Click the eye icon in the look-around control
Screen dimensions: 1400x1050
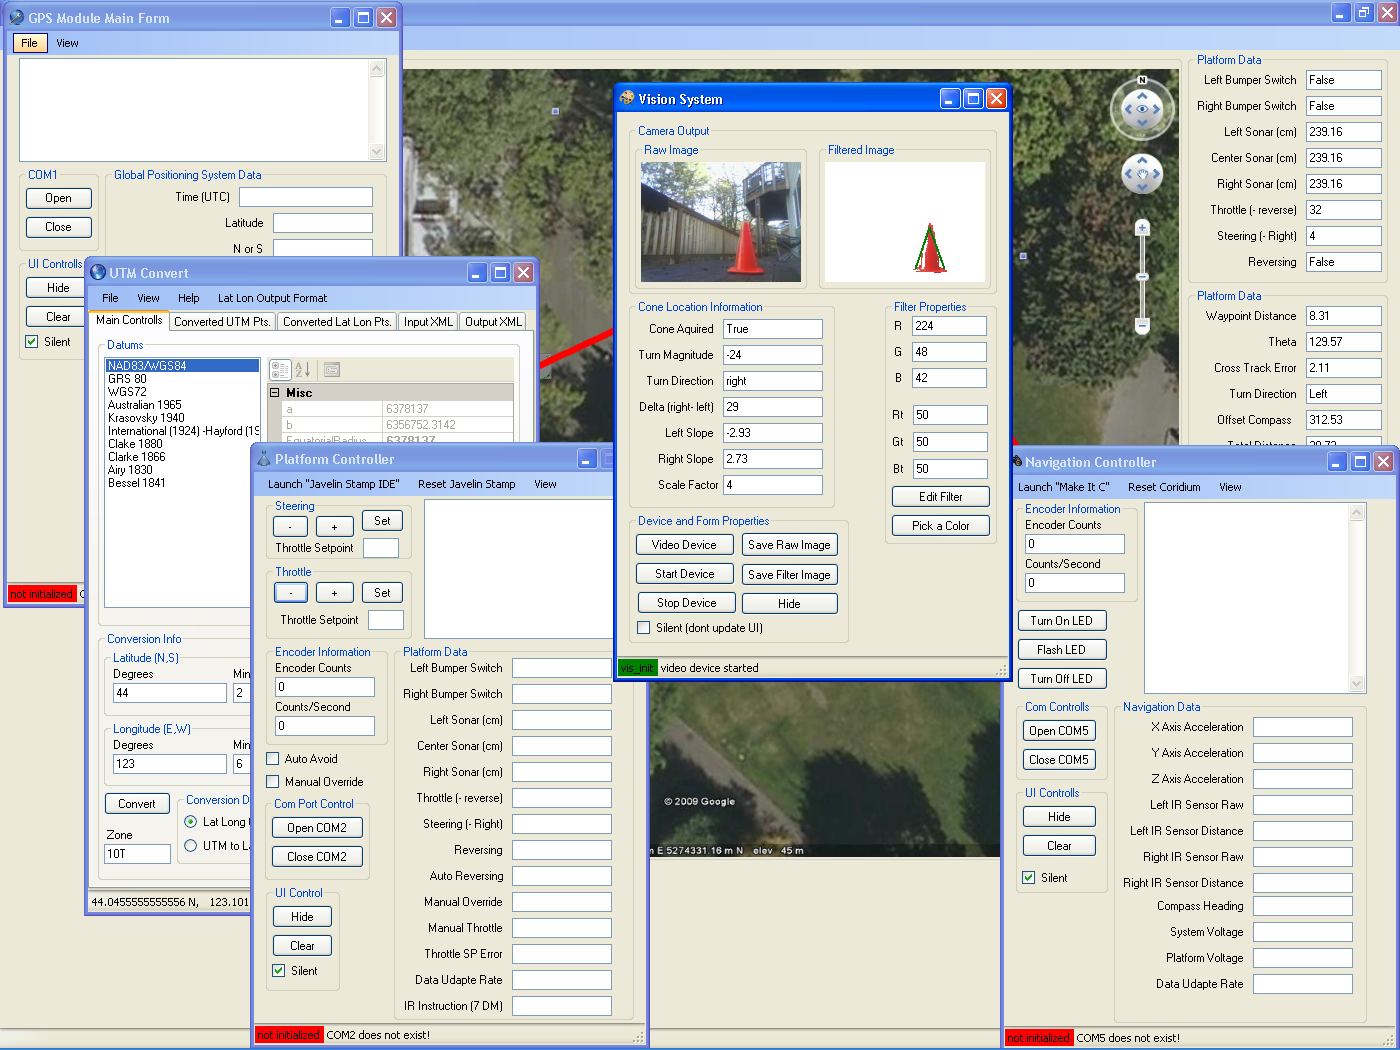coord(1142,110)
